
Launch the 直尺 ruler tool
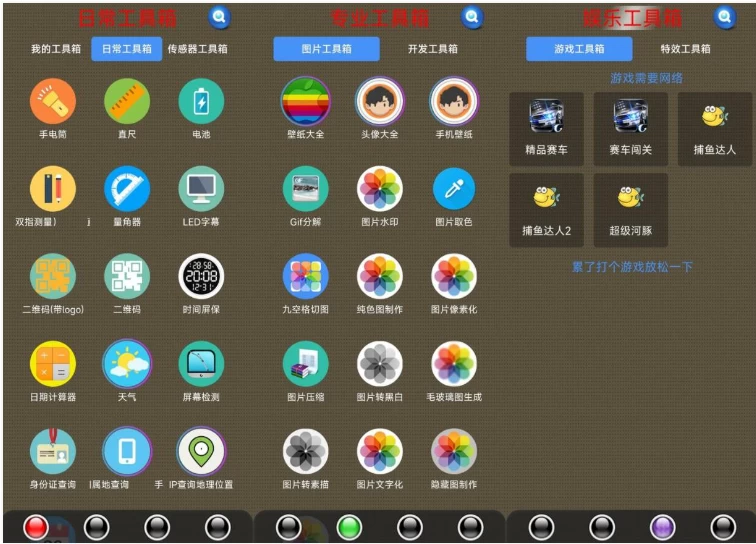point(127,101)
